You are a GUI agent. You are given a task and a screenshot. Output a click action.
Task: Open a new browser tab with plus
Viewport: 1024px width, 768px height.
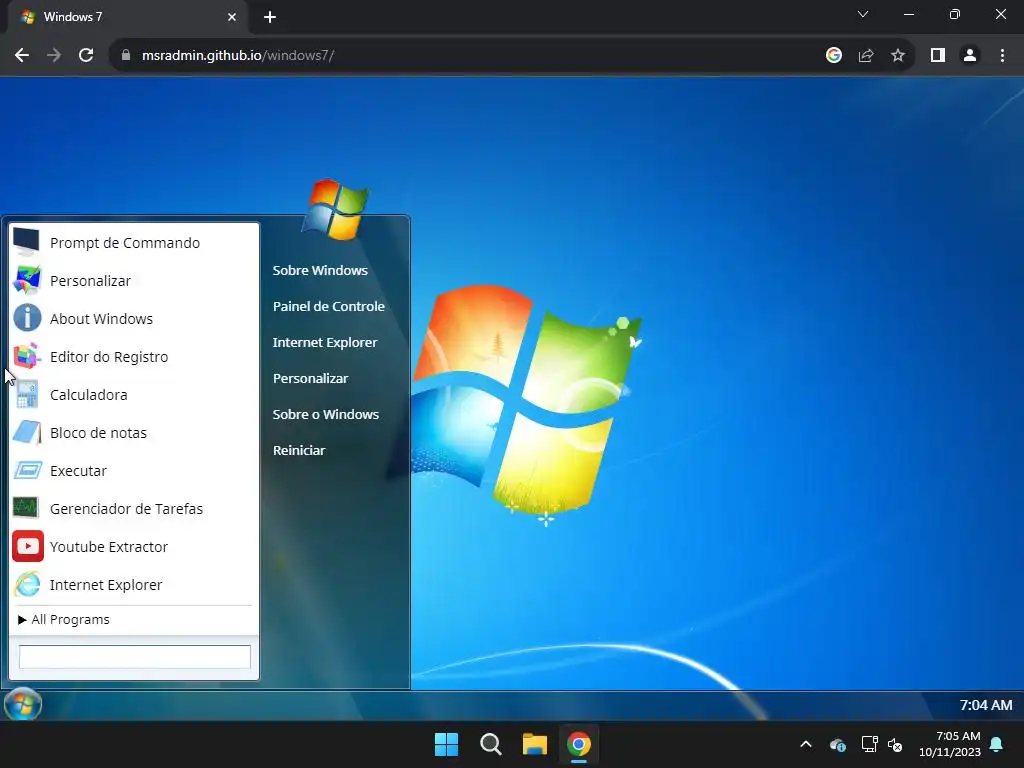[270, 17]
